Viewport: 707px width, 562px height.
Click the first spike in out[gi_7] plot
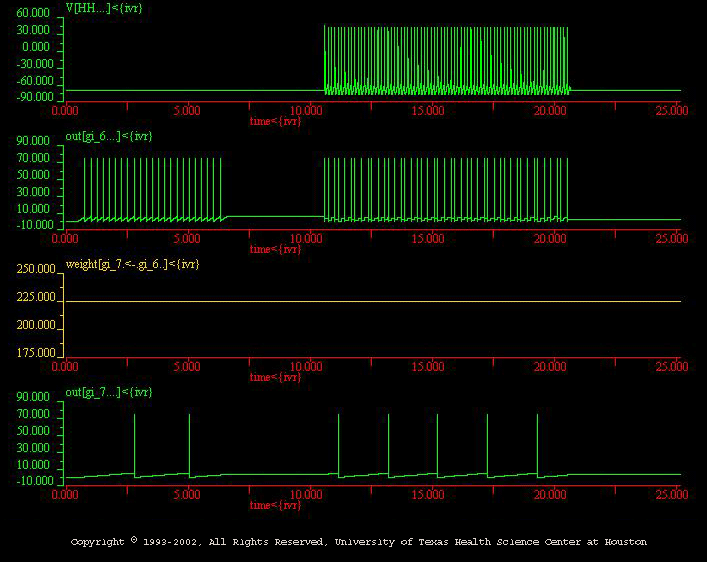(134, 444)
